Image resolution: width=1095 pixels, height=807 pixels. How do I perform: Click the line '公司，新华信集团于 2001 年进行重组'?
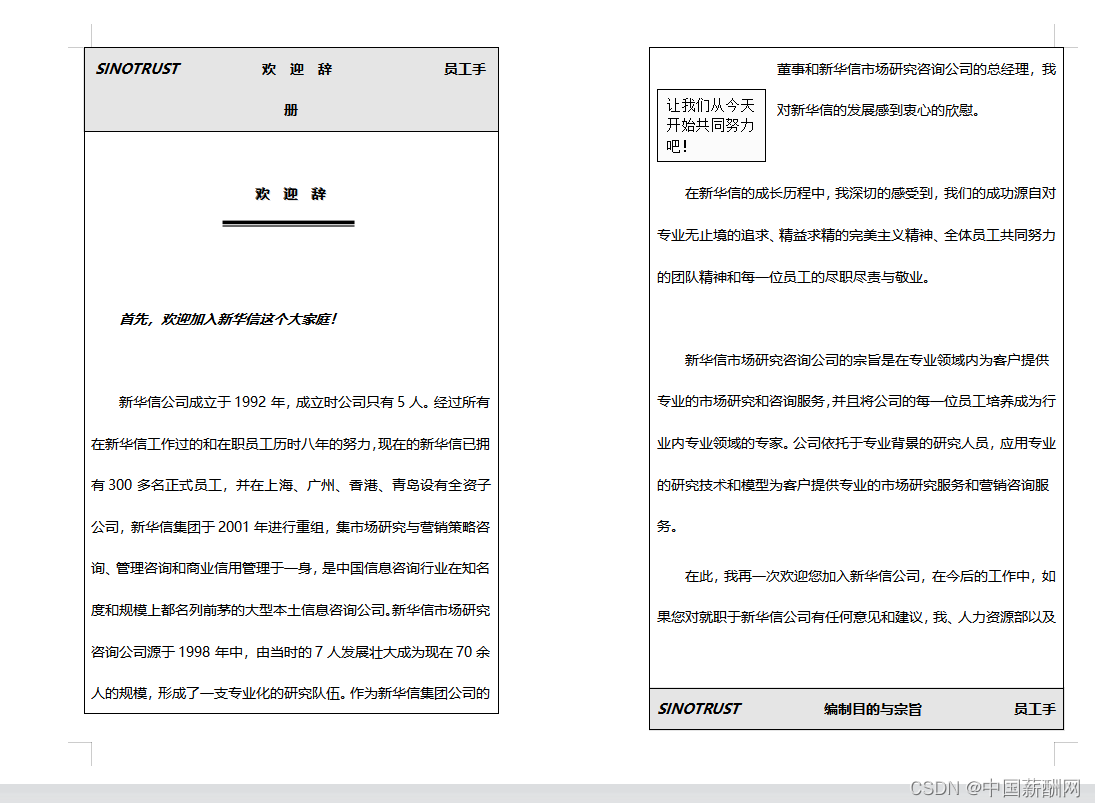291,527
